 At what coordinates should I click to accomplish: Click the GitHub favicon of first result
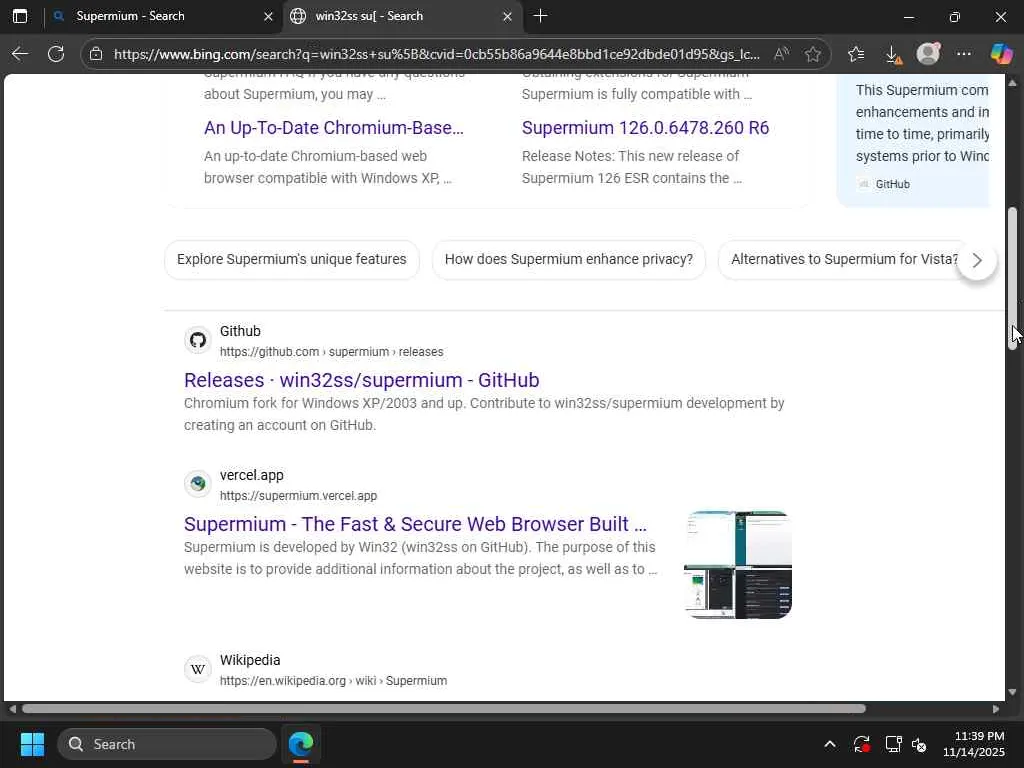[198, 340]
